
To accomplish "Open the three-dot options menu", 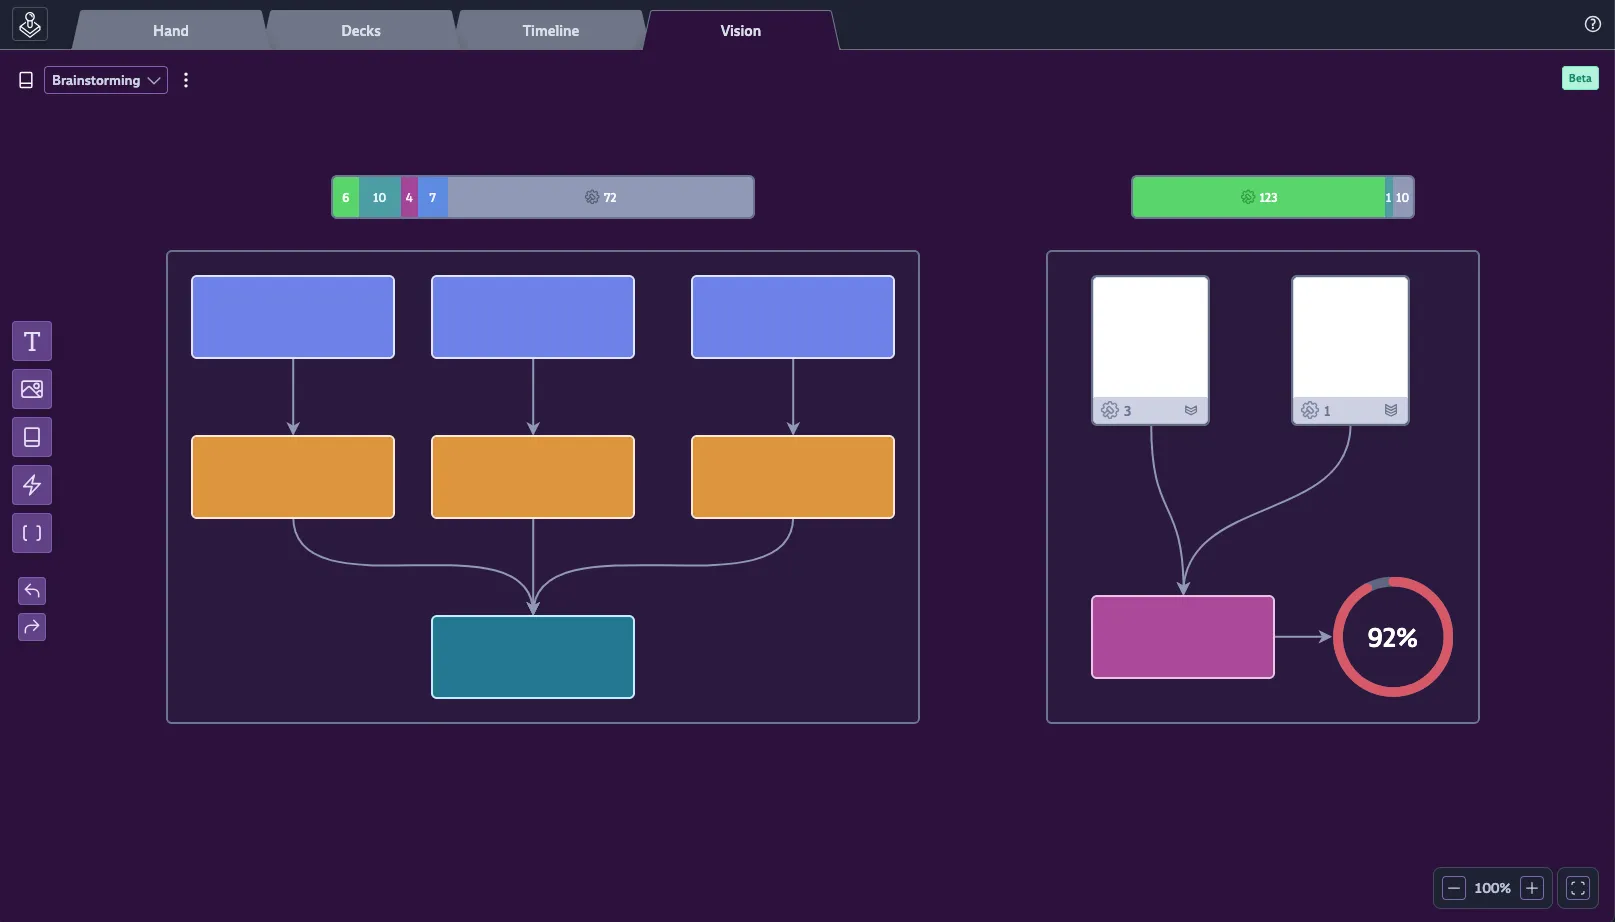I will [186, 81].
